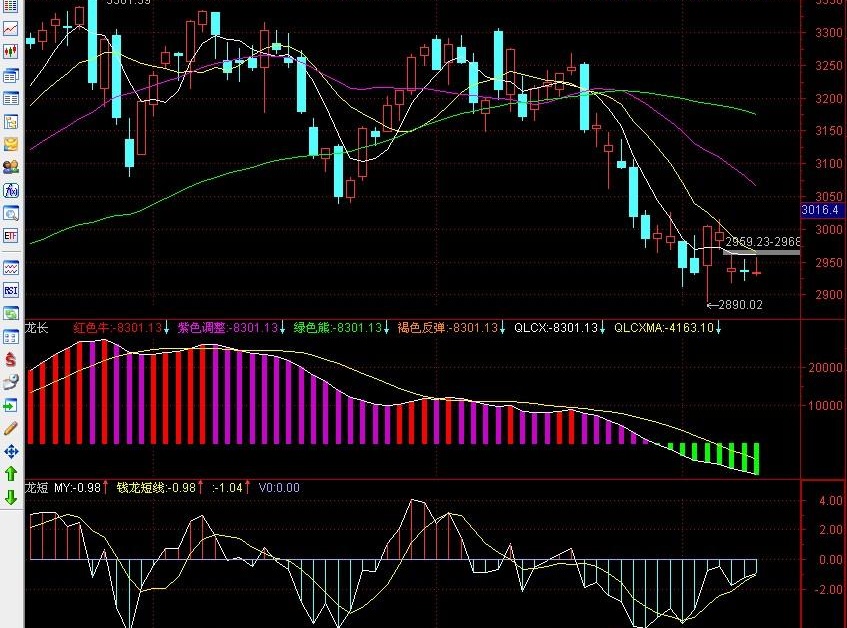The height and width of the screenshot is (628, 847).
Task: Click the ETF sidebar icon
Action: tap(11, 235)
